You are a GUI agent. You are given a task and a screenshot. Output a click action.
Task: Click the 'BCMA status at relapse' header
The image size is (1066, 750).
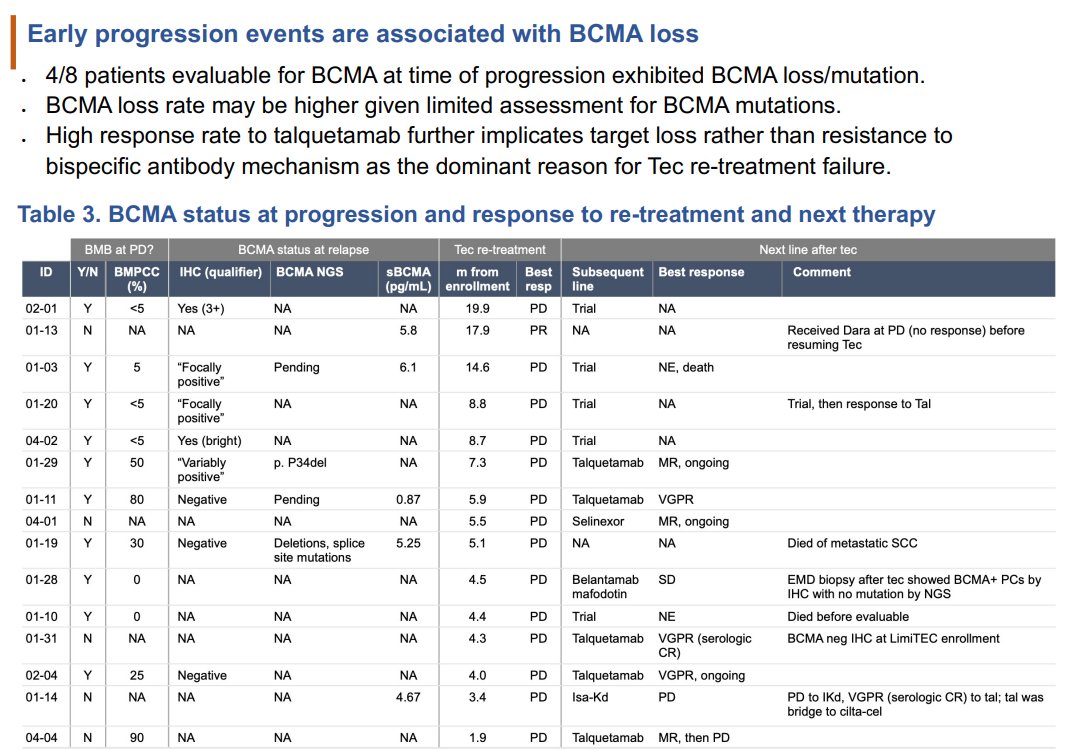click(303, 249)
